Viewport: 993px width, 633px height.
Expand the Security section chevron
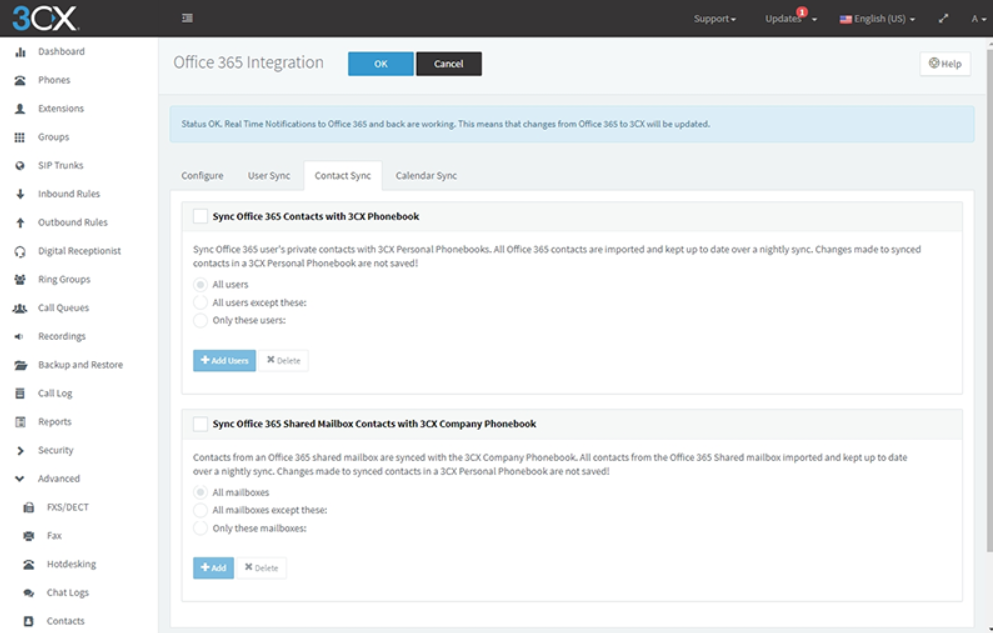click(20, 451)
